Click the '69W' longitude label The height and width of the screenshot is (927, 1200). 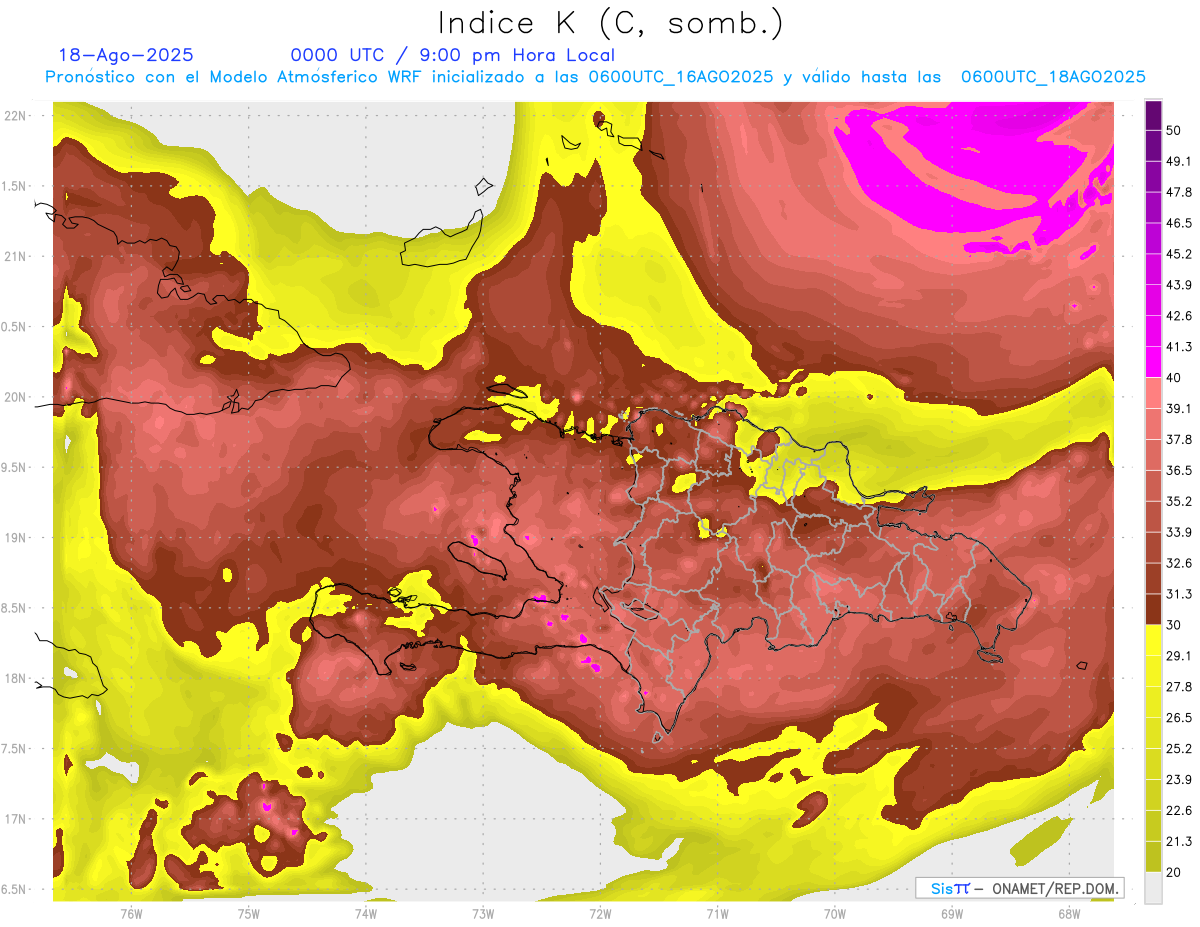click(952, 913)
